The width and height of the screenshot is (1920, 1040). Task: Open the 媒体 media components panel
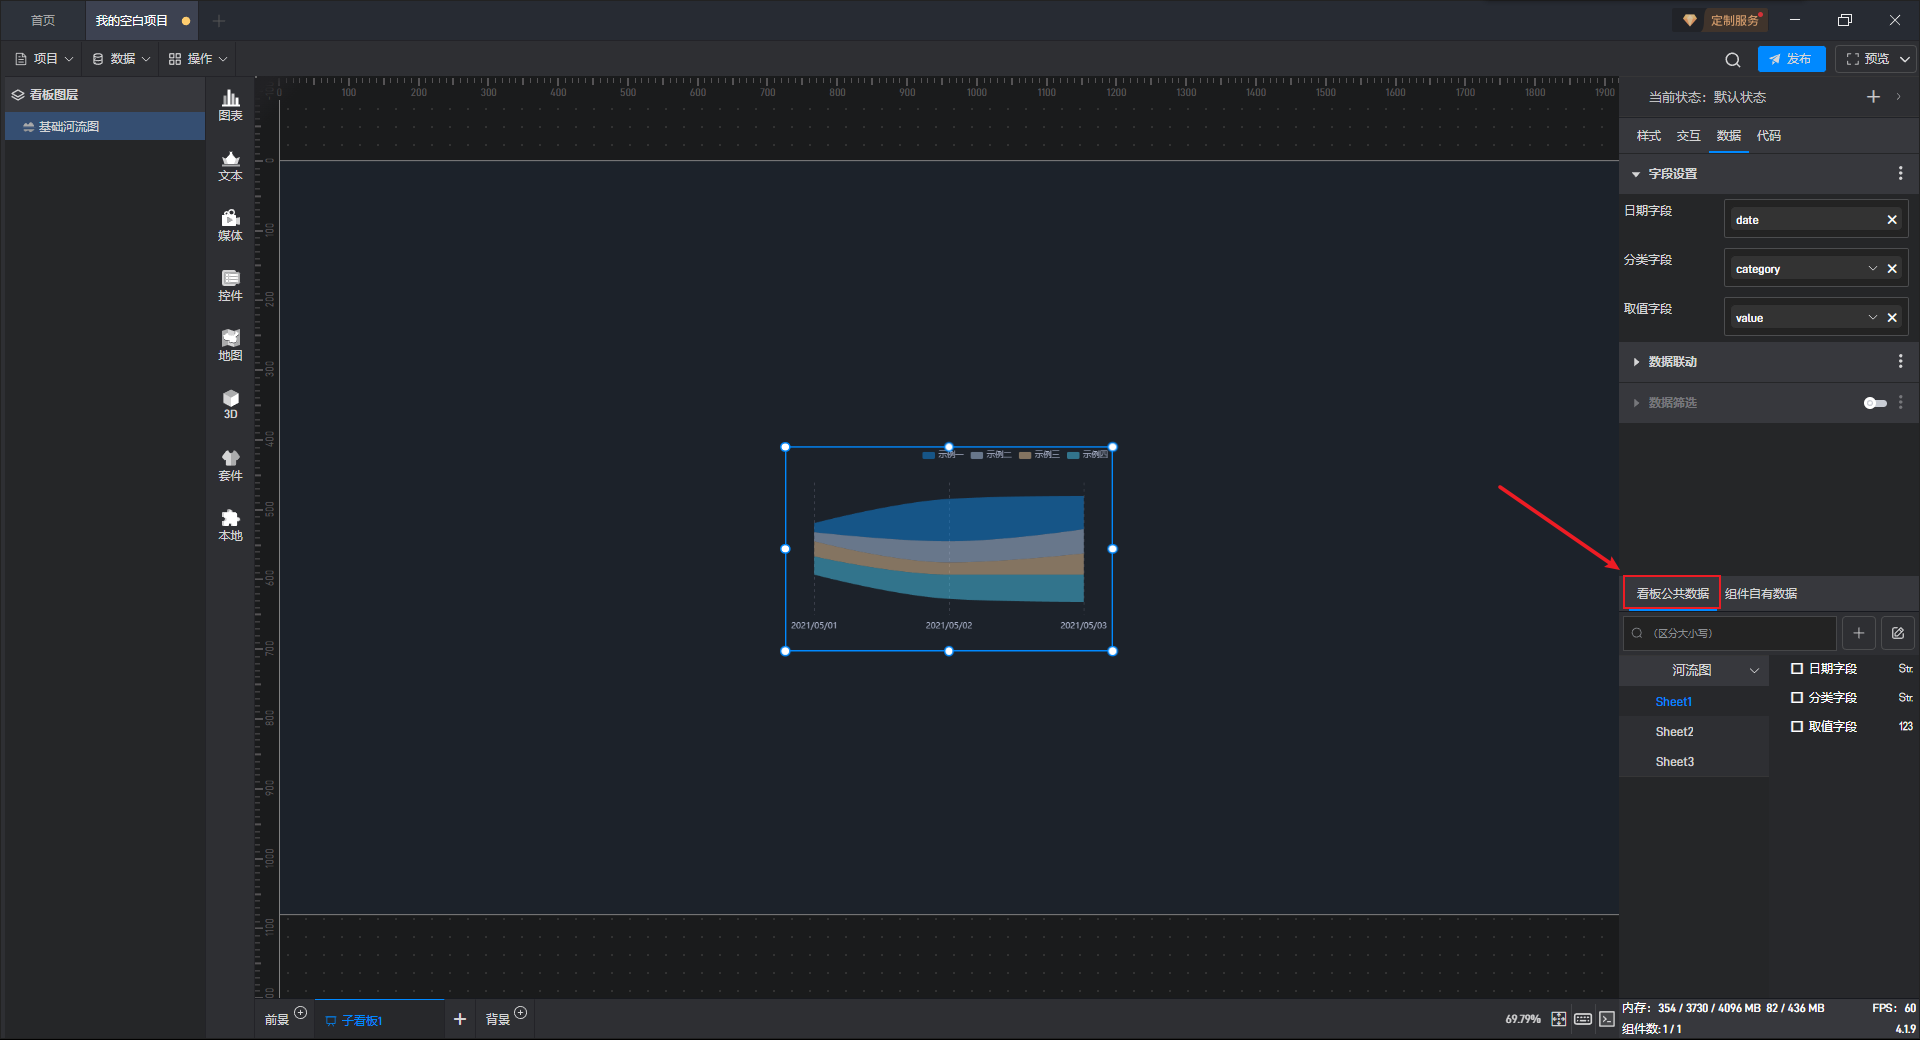(x=230, y=225)
